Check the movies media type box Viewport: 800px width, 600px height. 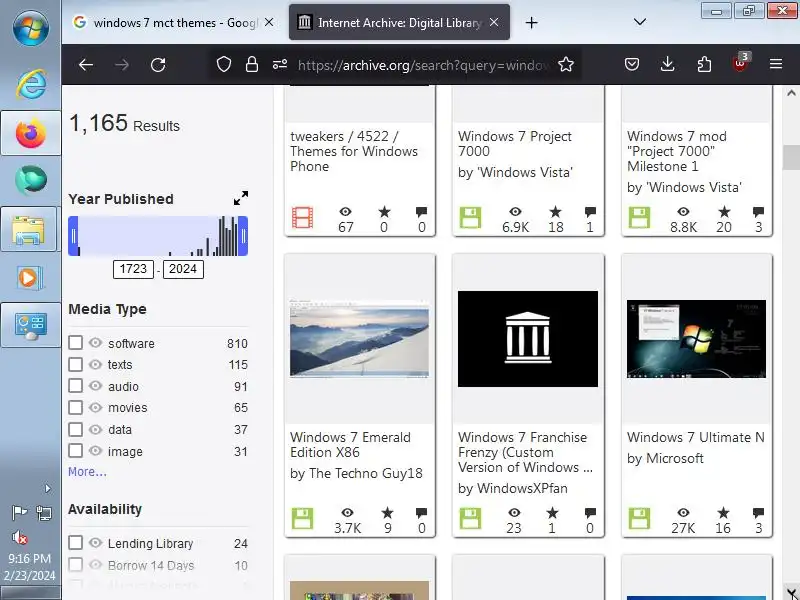[76, 407]
